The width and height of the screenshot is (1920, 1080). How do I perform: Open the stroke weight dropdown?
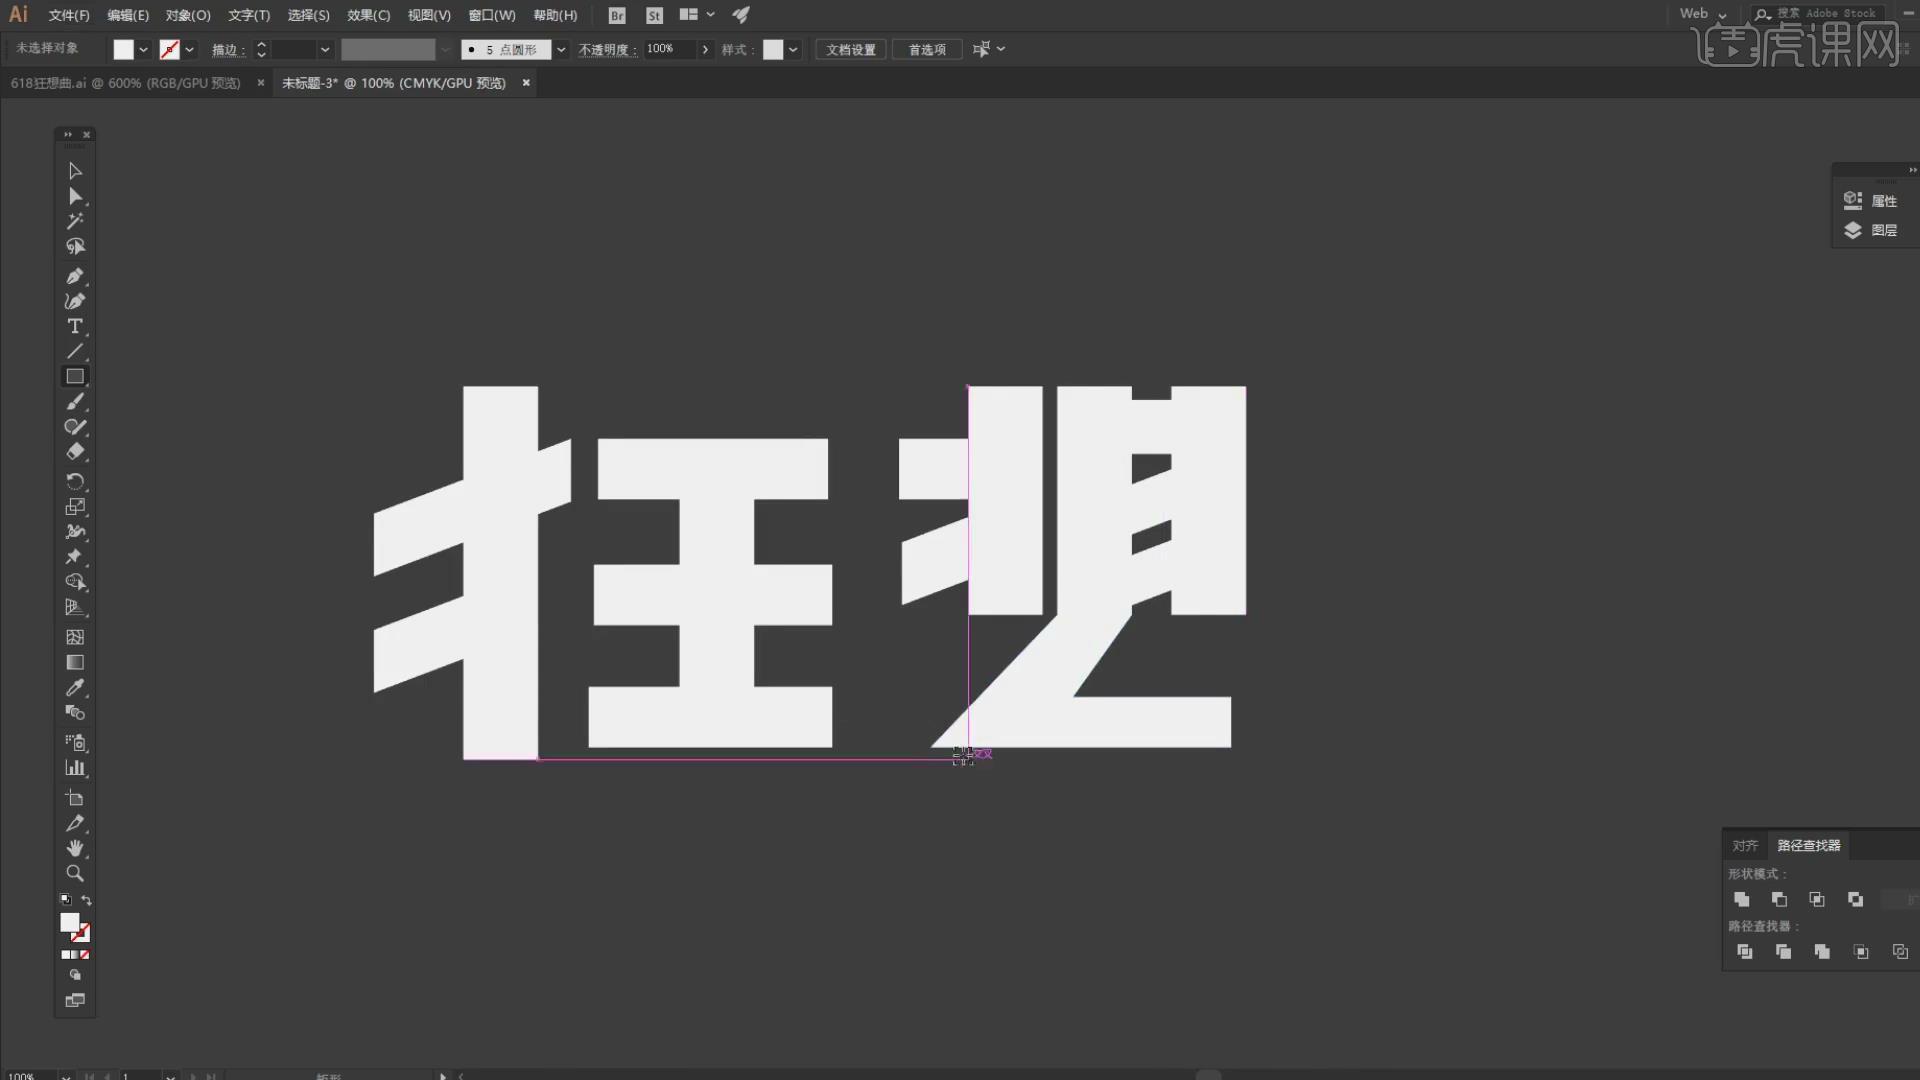point(325,49)
